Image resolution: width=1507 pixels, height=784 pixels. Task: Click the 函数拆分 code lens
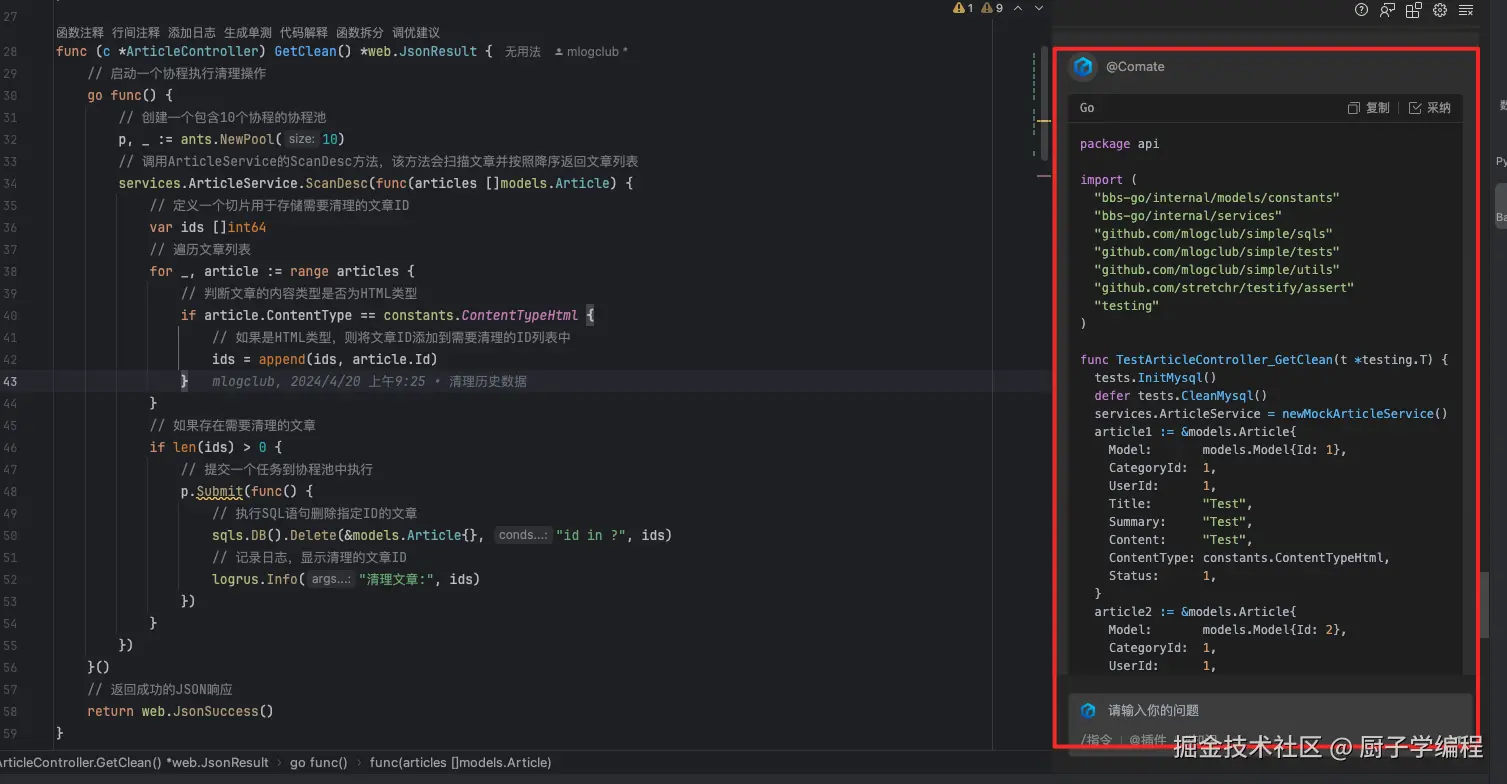tap(360, 33)
